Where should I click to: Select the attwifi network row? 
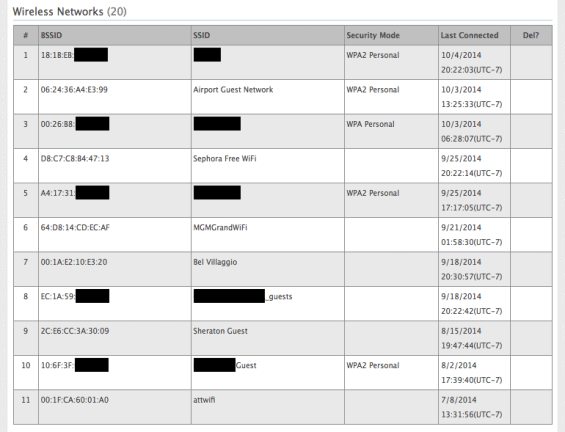(282, 407)
